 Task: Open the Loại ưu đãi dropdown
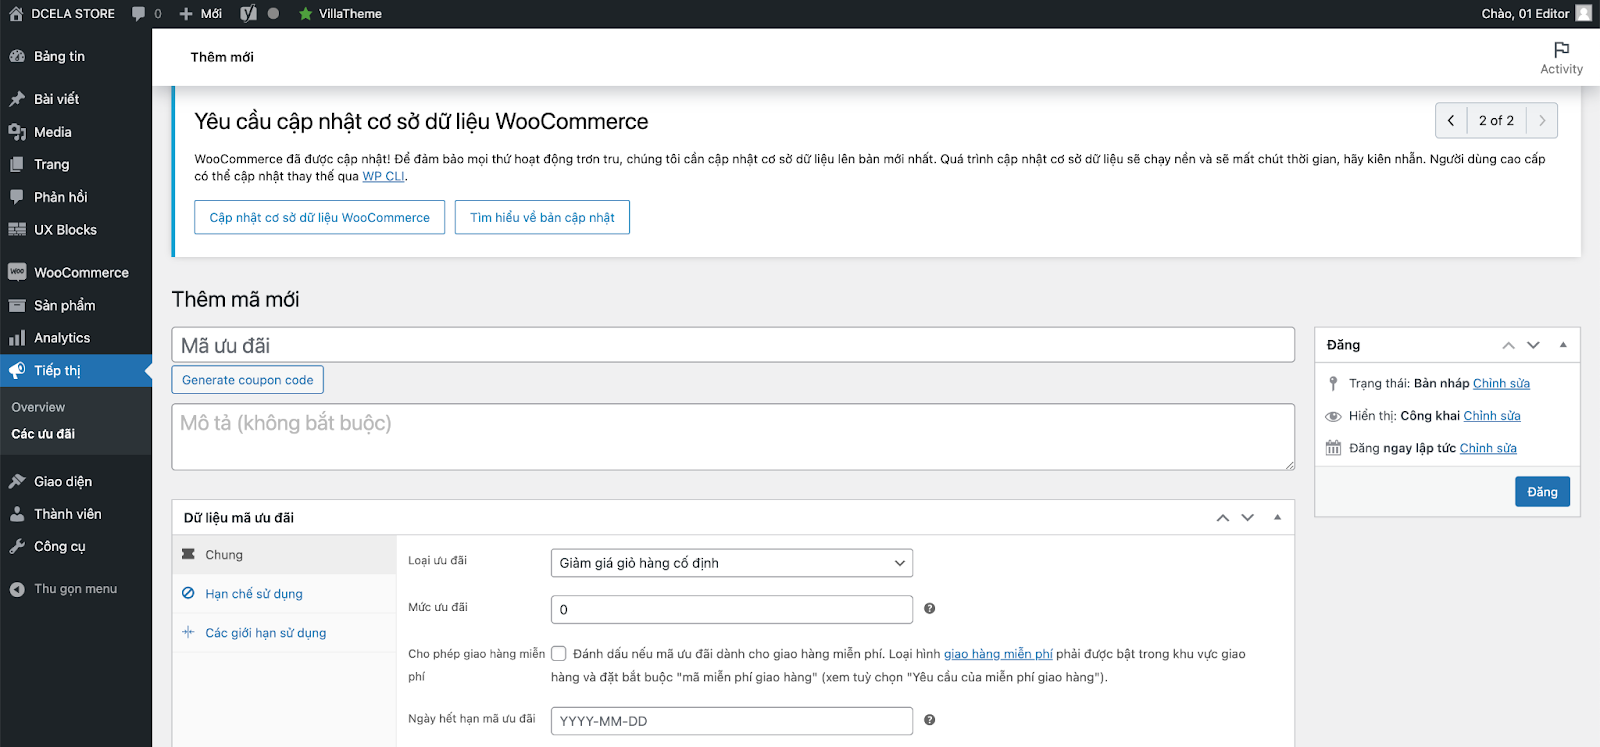(731, 563)
